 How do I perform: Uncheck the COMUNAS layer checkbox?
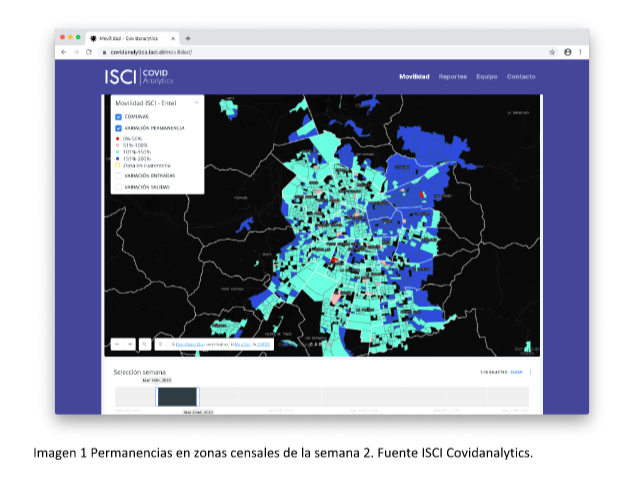coord(118,117)
